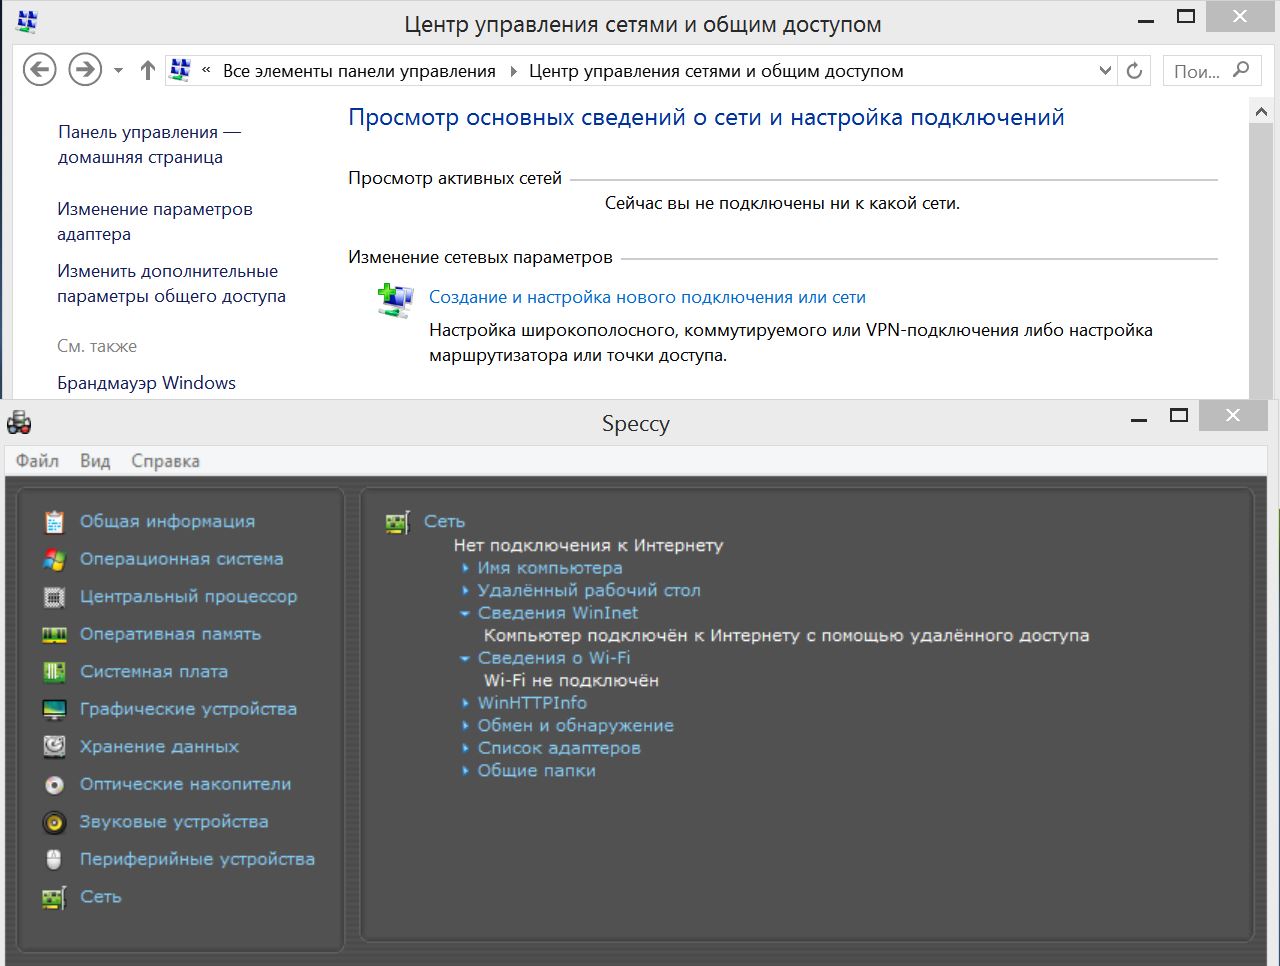Expand the Список адаптеров node
This screenshot has width=1280, height=966.
click(465, 749)
